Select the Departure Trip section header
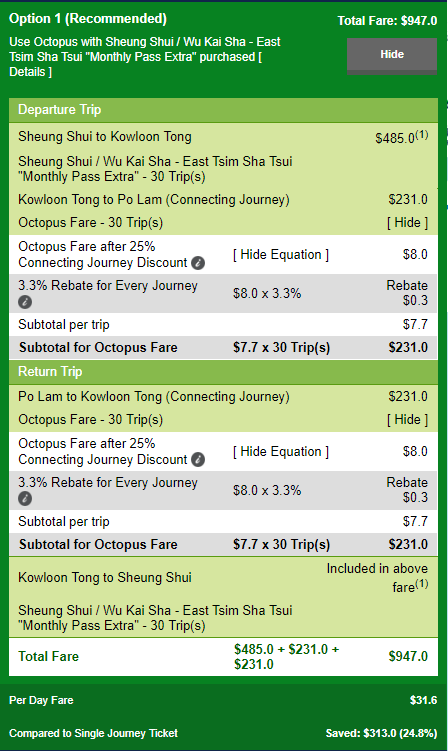This screenshot has height=751, width=448. tap(223, 110)
